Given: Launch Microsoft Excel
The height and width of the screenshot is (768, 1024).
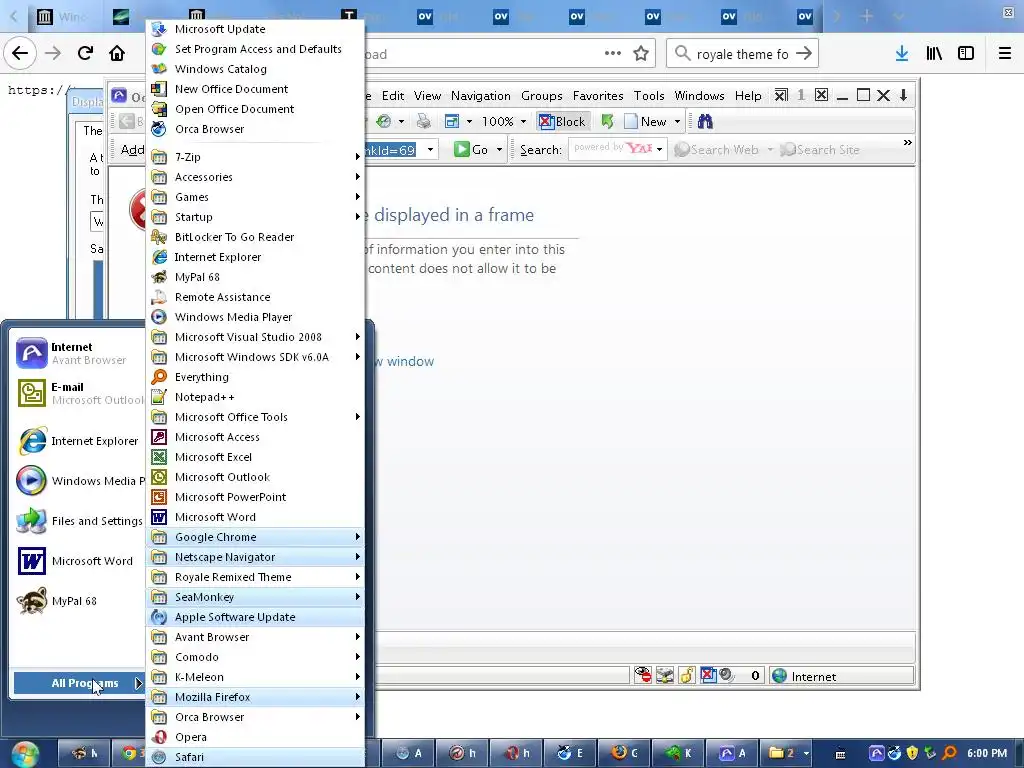Looking at the screenshot, I should [x=255, y=457].
